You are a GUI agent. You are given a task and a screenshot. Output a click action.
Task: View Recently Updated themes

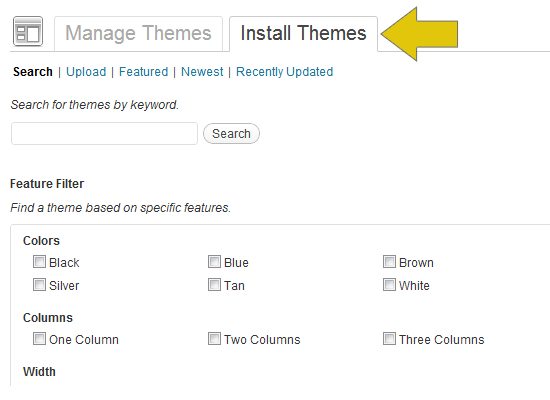pos(284,72)
